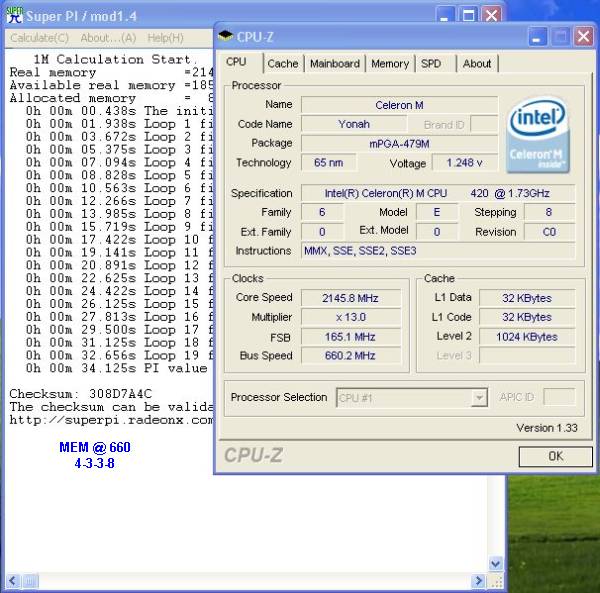Image resolution: width=600 pixels, height=593 pixels.
Task: Click the 660.2 MHz bus speed value
Action: (x=351, y=356)
